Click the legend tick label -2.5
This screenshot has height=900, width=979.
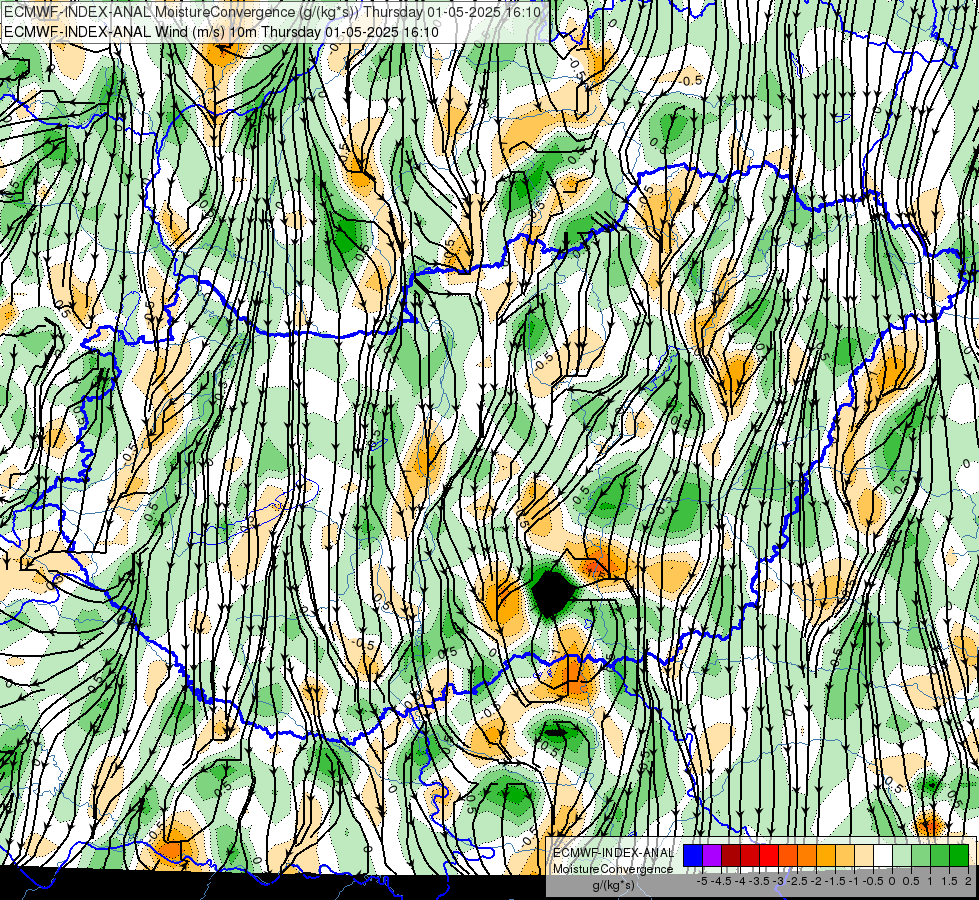797,881
